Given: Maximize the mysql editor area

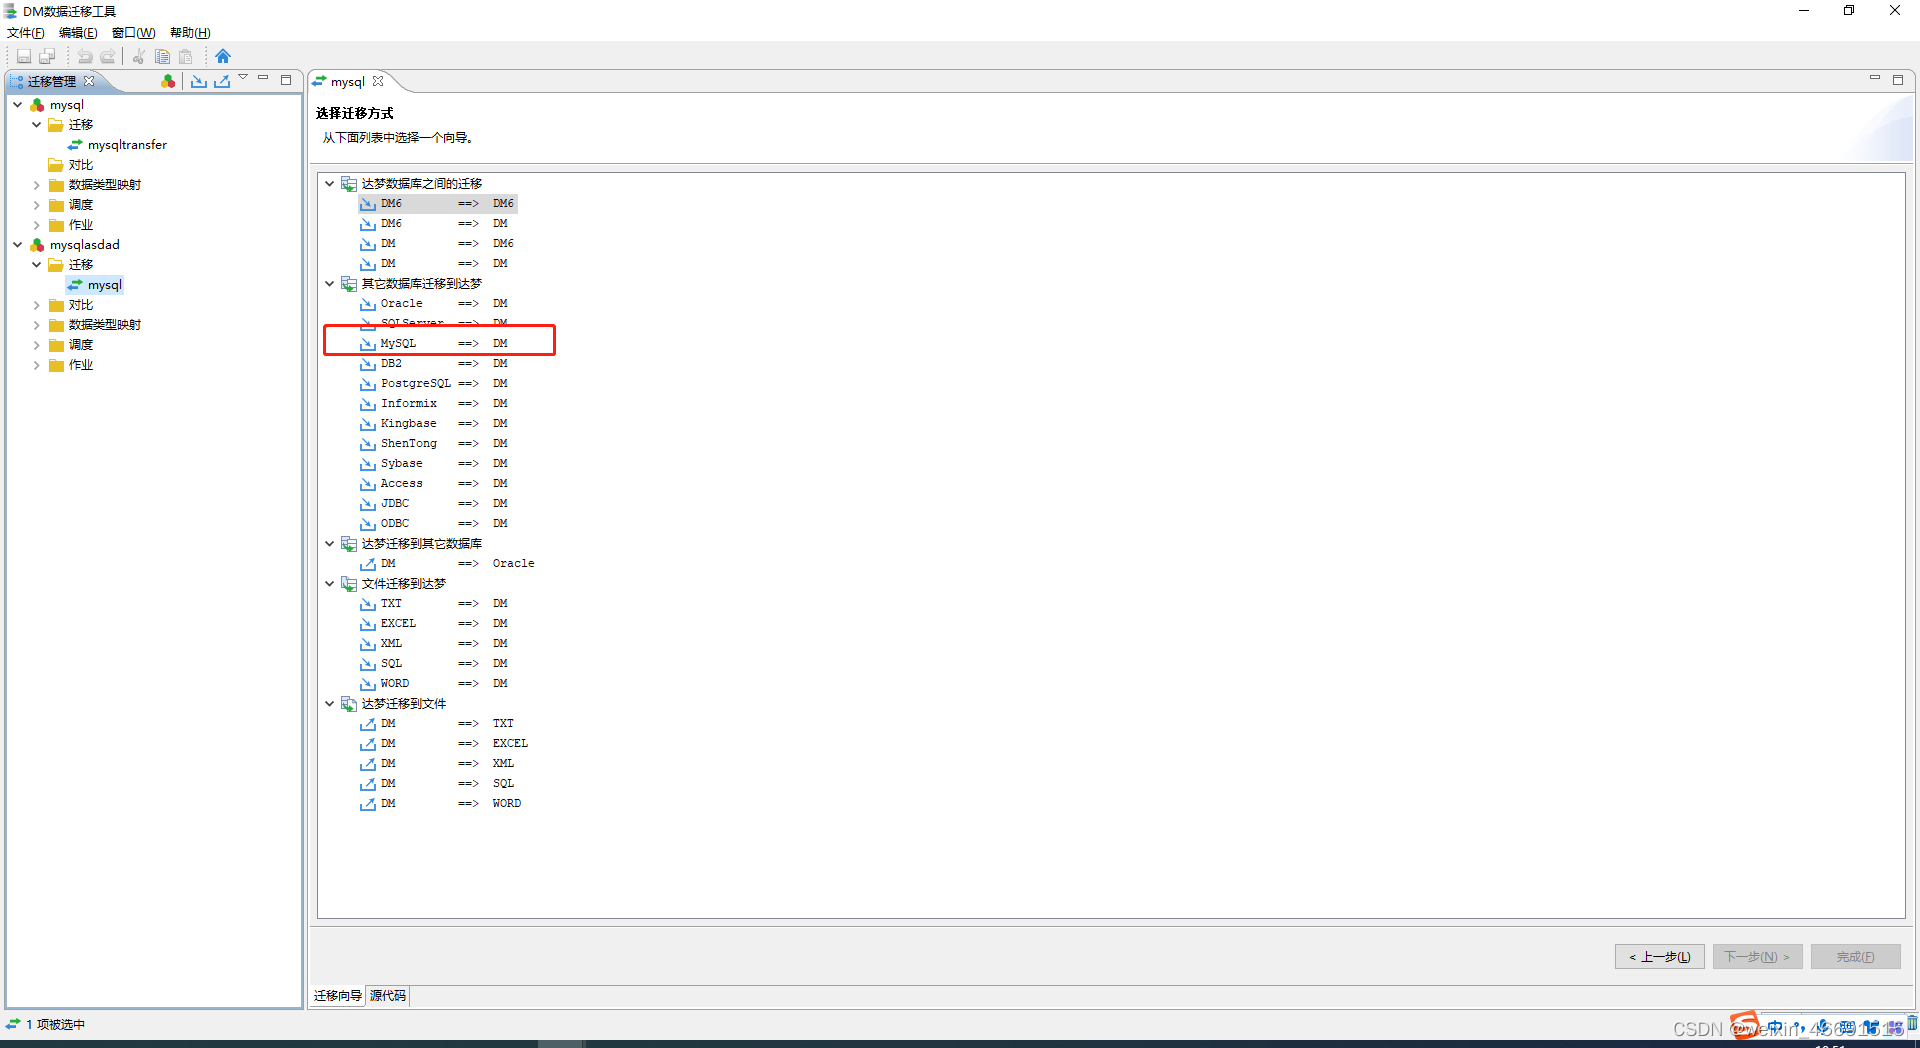Looking at the screenshot, I should click(x=1898, y=80).
